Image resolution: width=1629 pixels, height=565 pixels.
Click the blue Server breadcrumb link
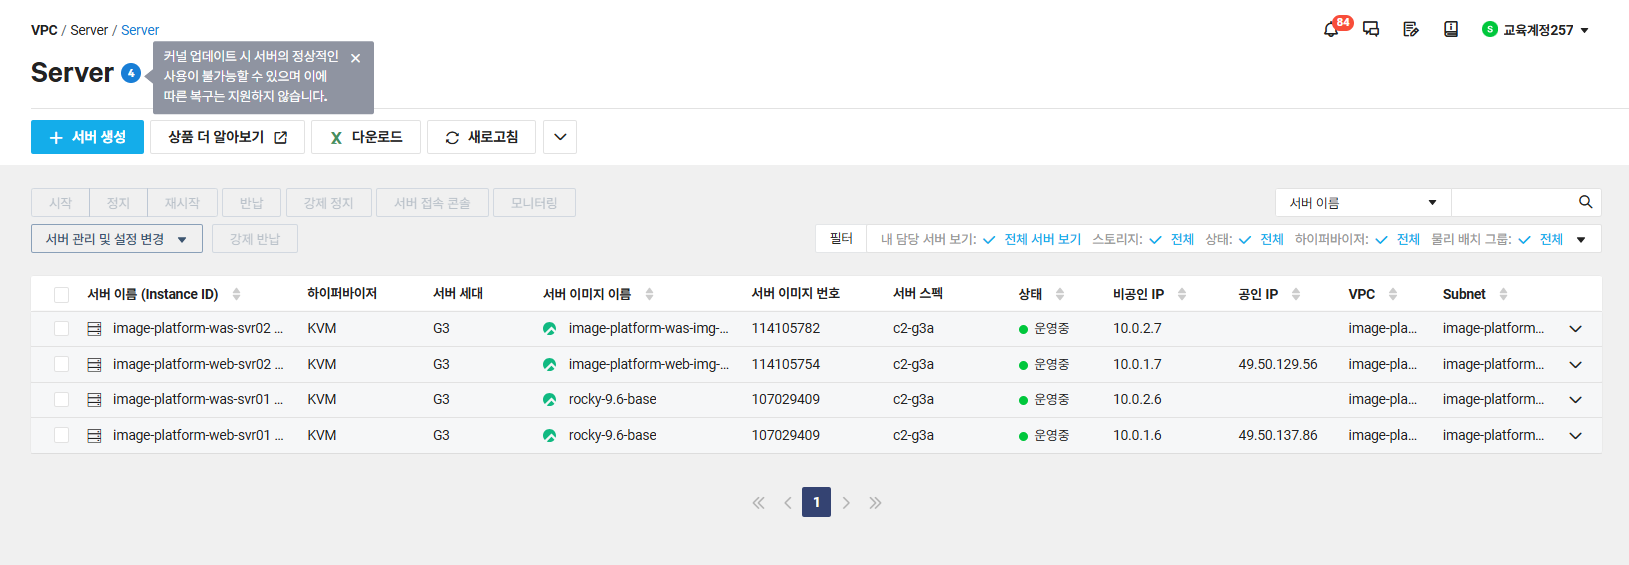point(140,30)
